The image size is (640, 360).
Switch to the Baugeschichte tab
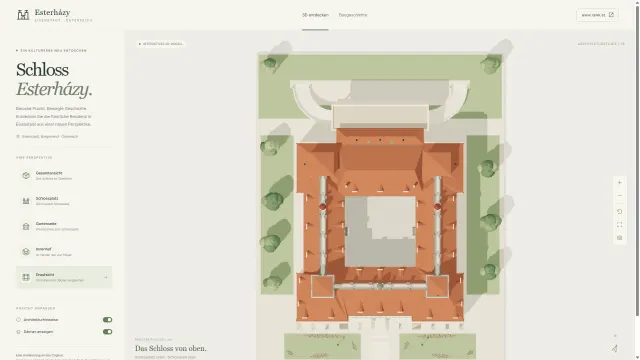click(x=353, y=15)
